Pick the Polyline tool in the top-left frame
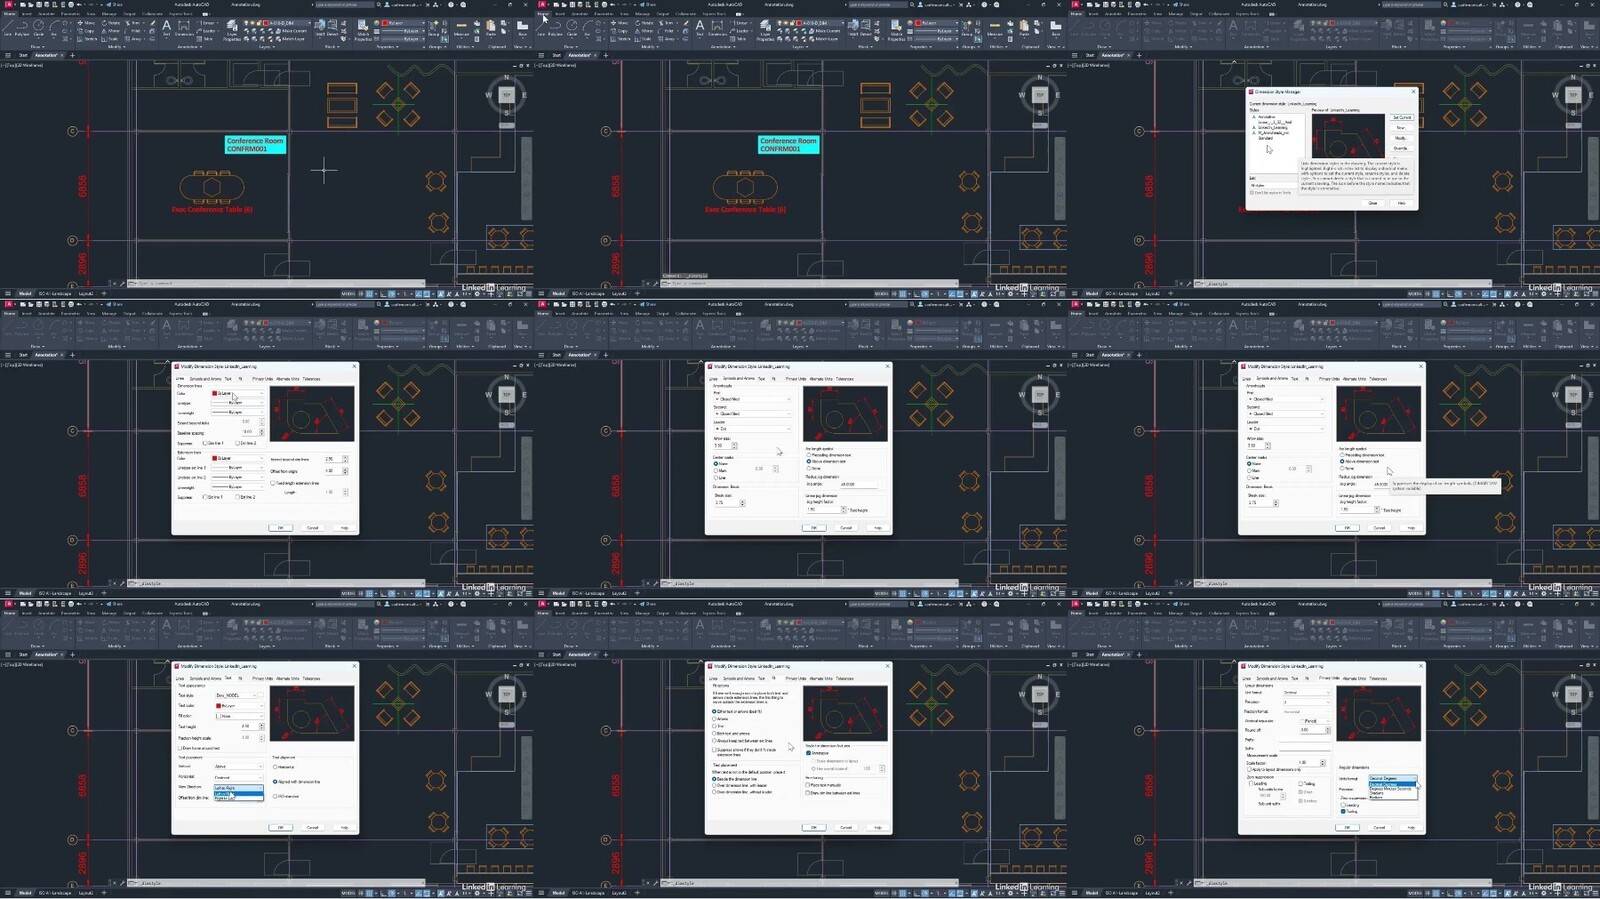Viewport: 1600px width, 899px height. [22, 27]
